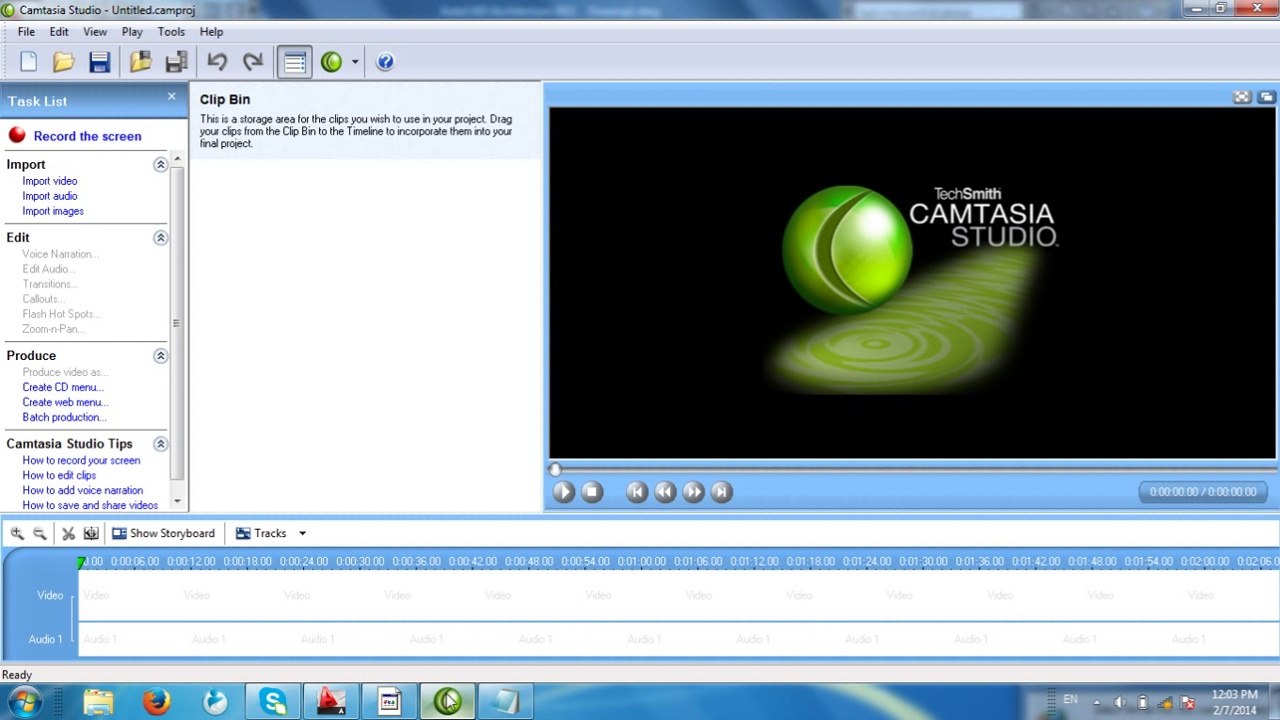
Task: Toggle Show Storyboard view
Action: click(x=163, y=533)
